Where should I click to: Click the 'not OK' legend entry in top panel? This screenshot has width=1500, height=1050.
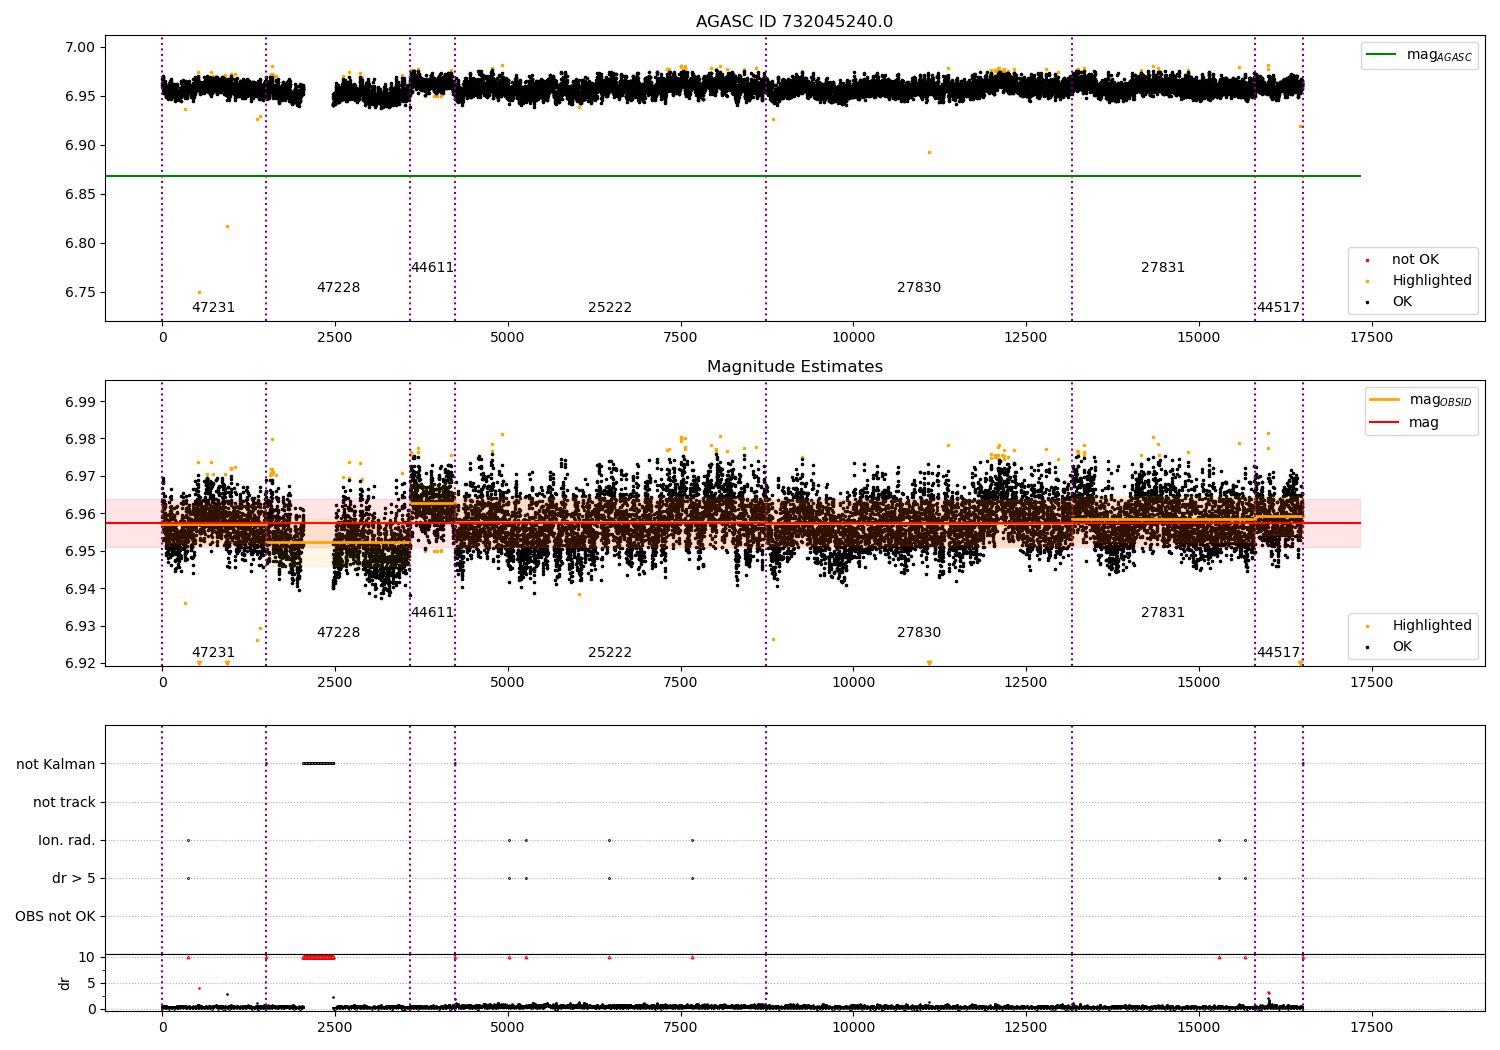tap(1403, 260)
